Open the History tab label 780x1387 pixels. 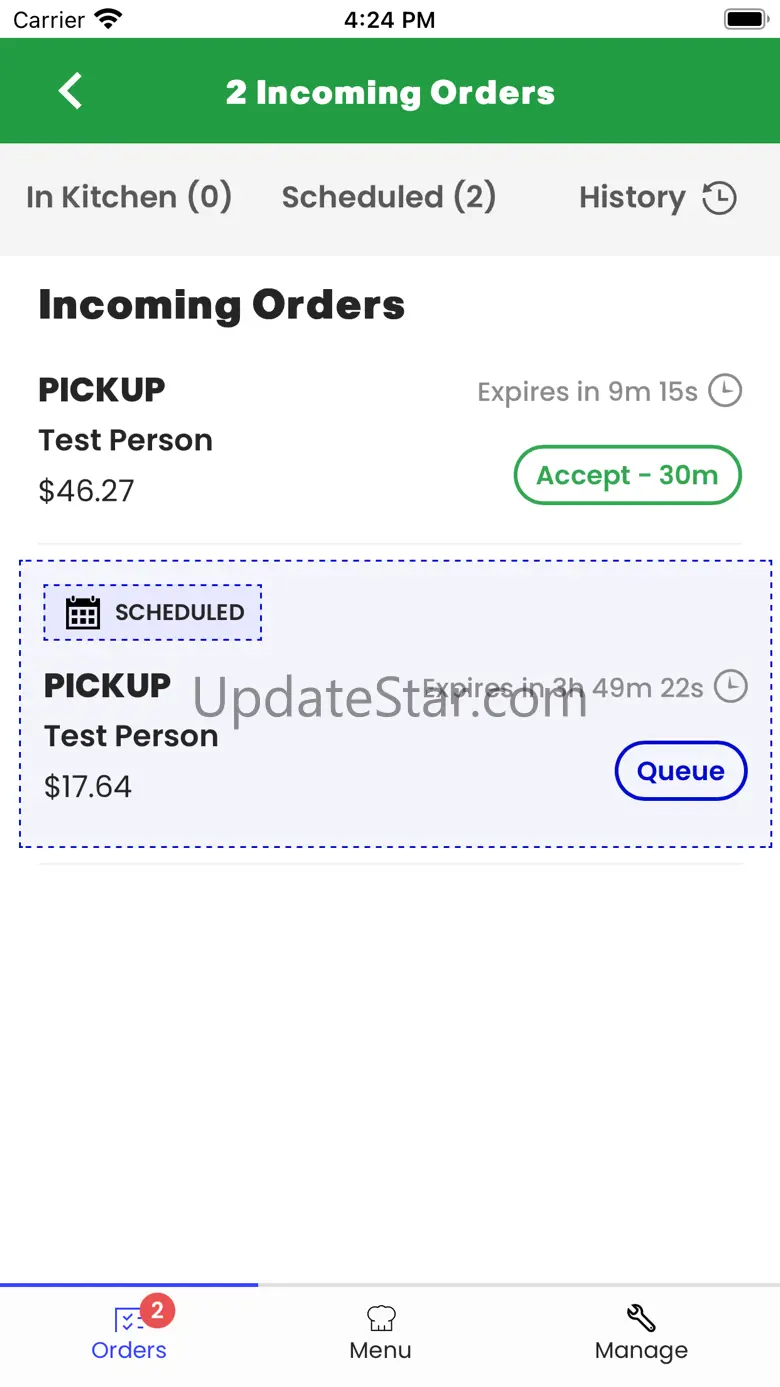click(x=632, y=198)
